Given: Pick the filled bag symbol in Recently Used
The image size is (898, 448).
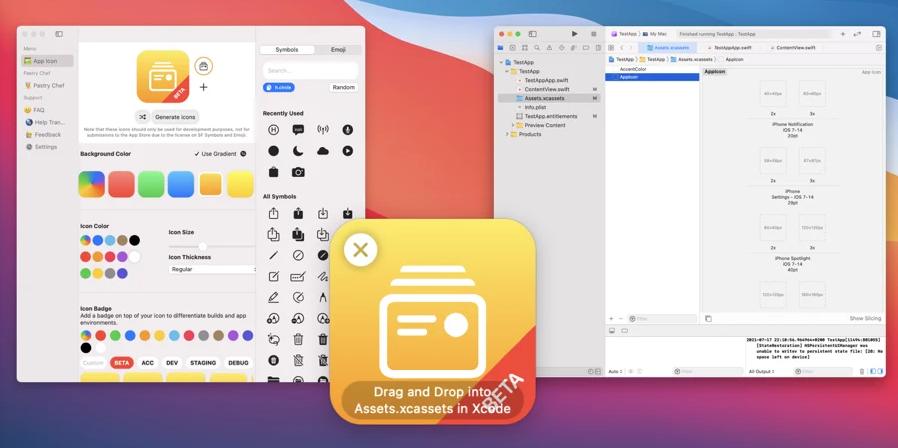Looking at the screenshot, I should (274, 172).
